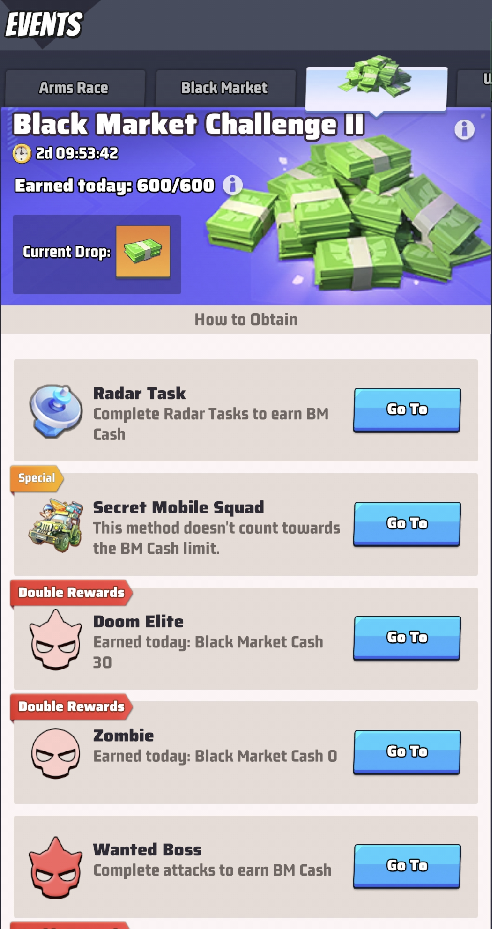Open Zombie via its Go To button
Image resolution: width=492 pixels, height=929 pixels.
pyautogui.click(x=407, y=752)
